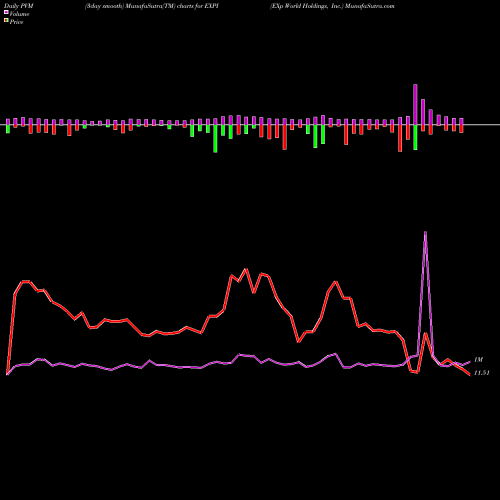Click the '(3day smooth) MunafaSutra(TM) charts for EXPI' title
Screen dimensions: 500x500
coord(152,6)
